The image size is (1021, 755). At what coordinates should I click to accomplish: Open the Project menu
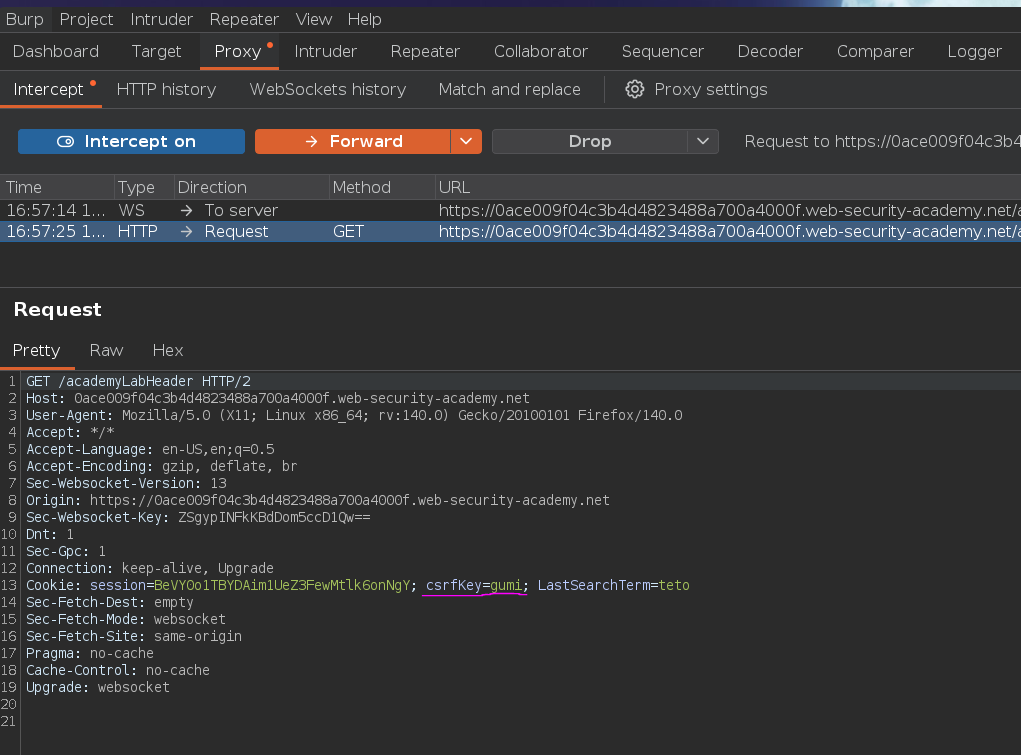pos(87,20)
